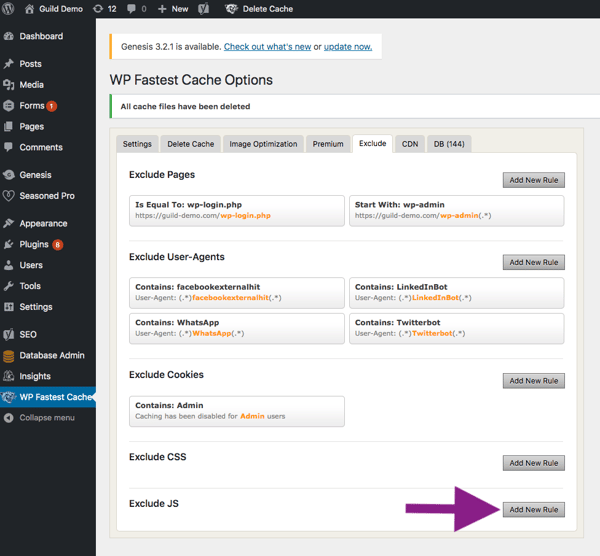This screenshot has width=600, height=556.
Task: Click the plus New icon
Action: (162, 9)
